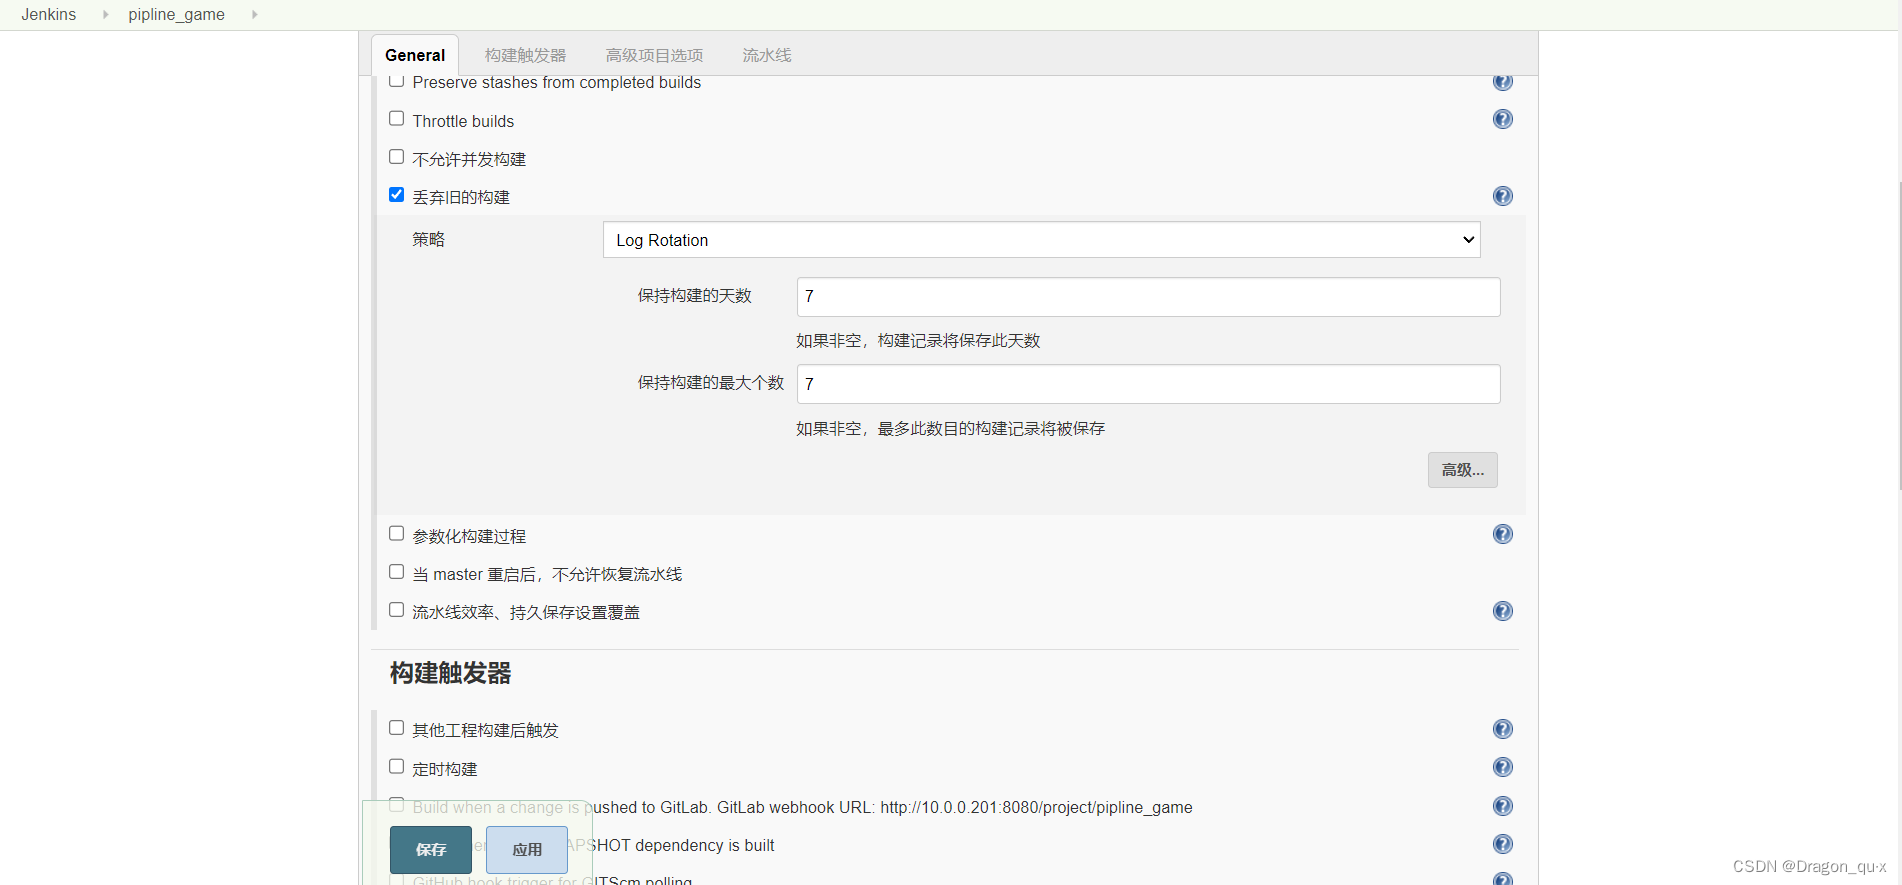The height and width of the screenshot is (885, 1902).
Task: Check 不允许并发构建 option
Action: click(396, 157)
